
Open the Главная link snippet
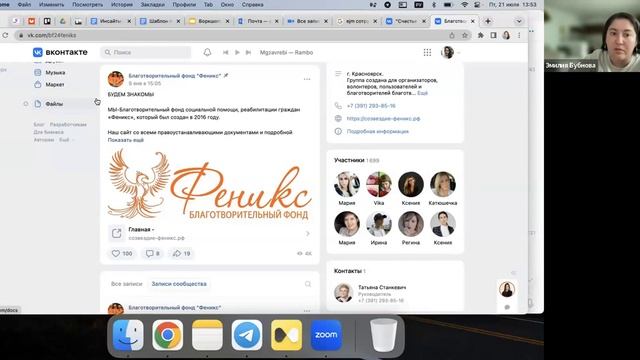pyautogui.click(x=210, y=233)
